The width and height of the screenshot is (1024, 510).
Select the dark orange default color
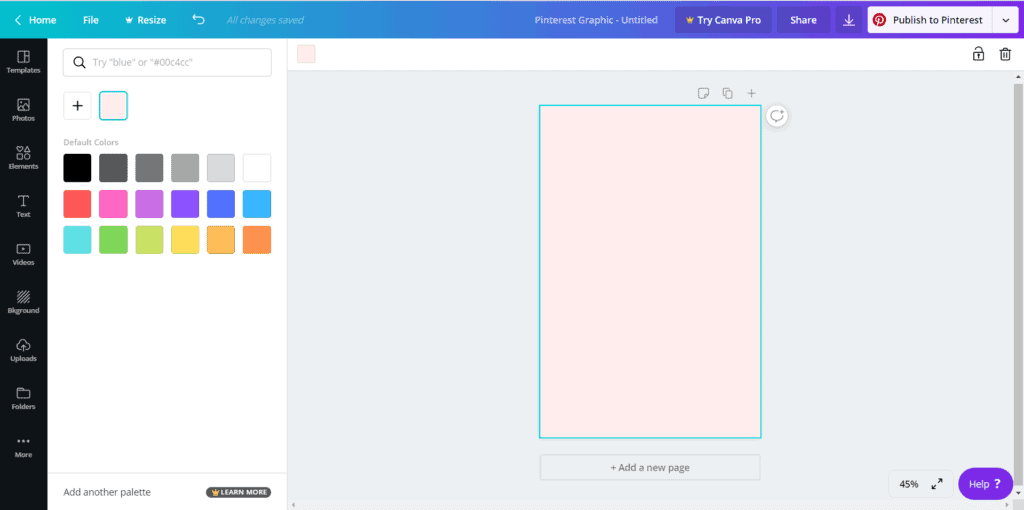[x=257, y=240]
